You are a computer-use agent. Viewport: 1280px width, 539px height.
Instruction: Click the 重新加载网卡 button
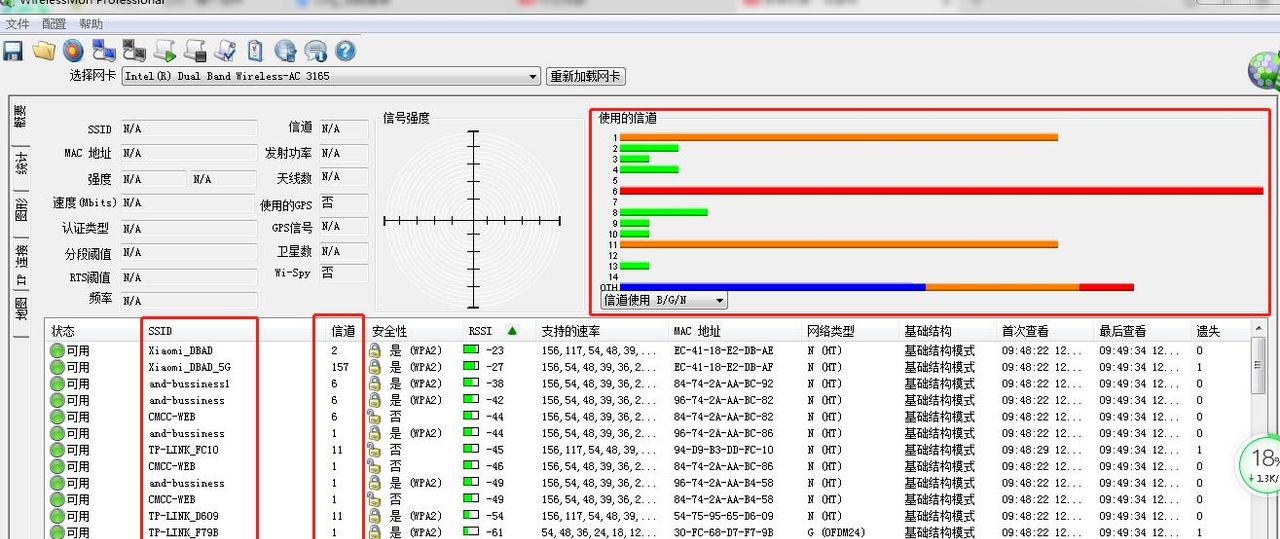[586, 76]
